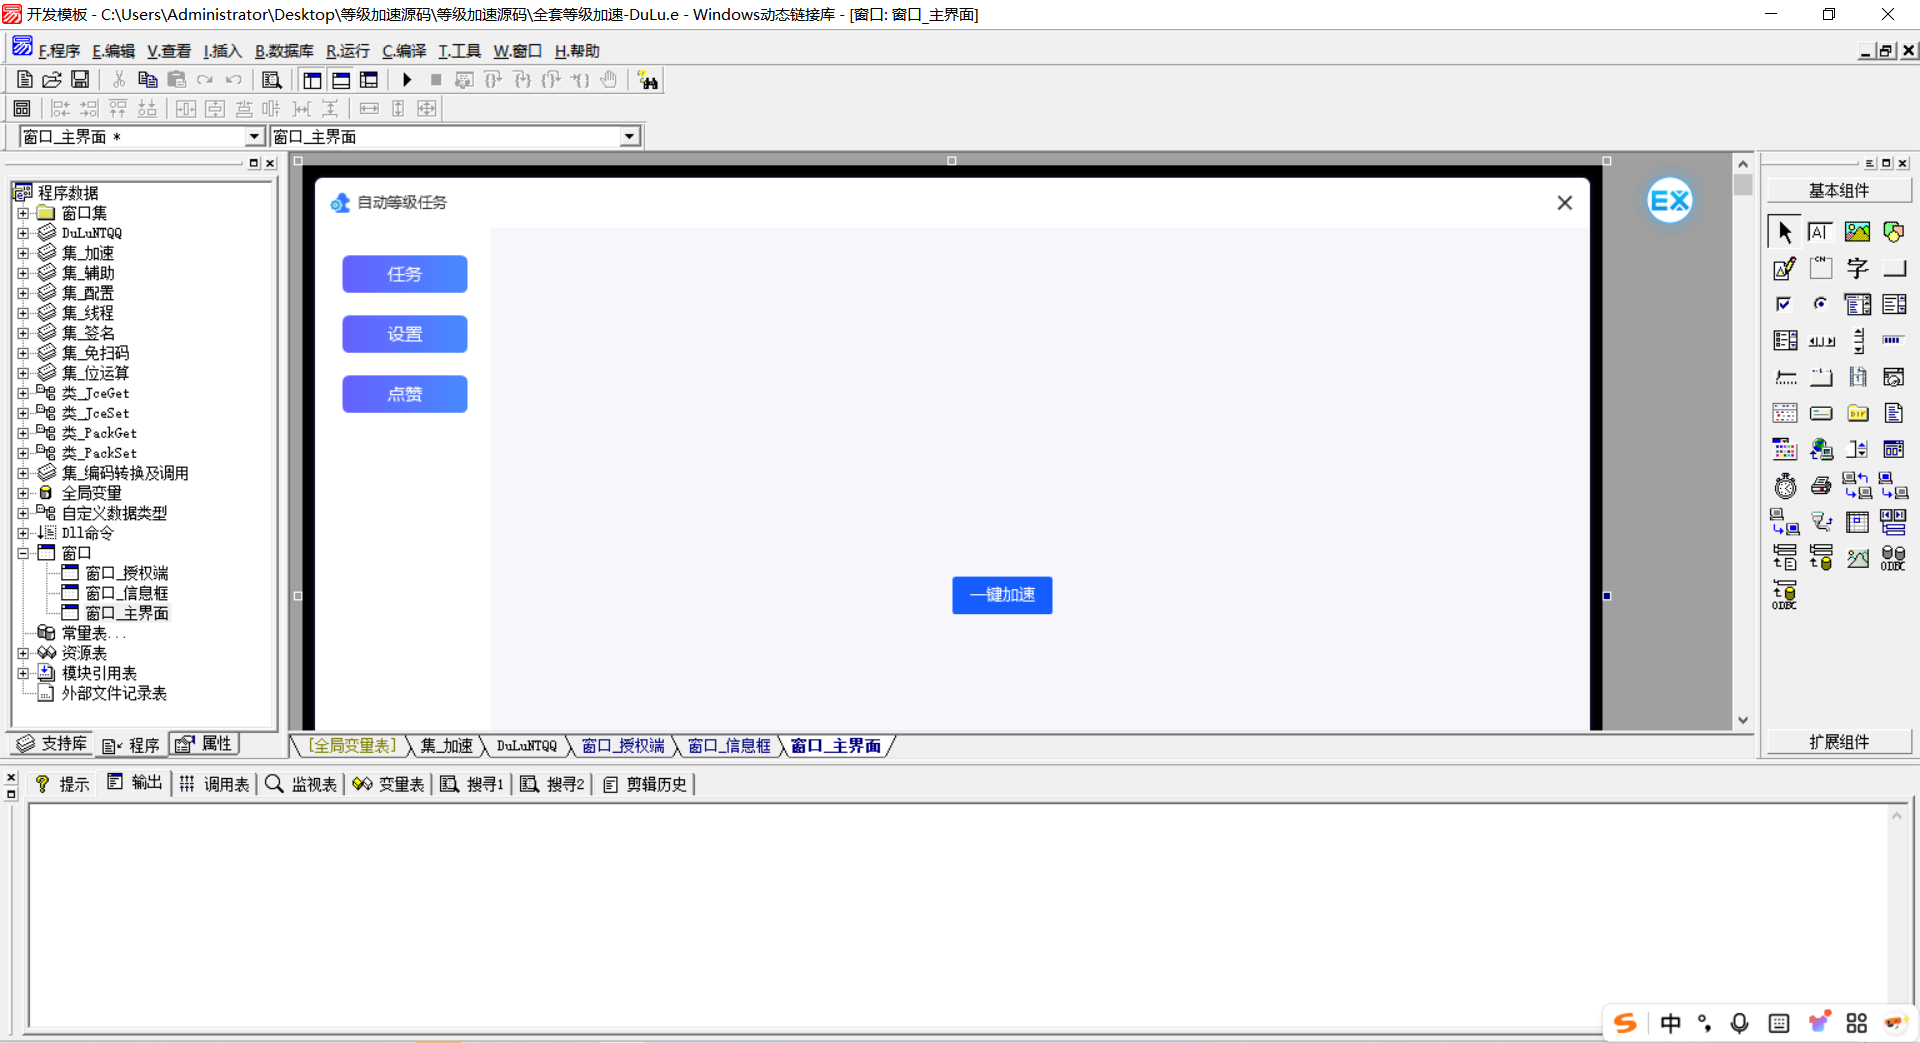Select 窗口_授权端 in the project tree
The image size is (1920, 1043).
click(x=126, y=573)
